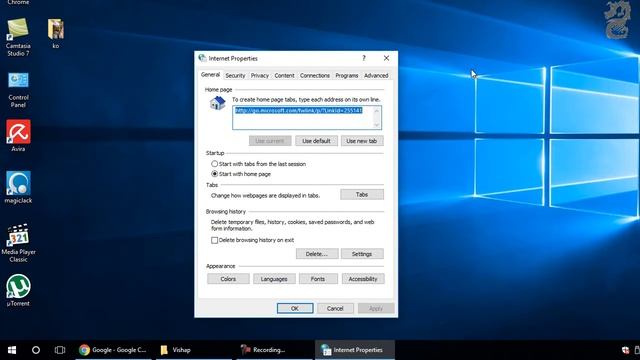
Task: Click the Use default button
Action: tap(316, 141)
